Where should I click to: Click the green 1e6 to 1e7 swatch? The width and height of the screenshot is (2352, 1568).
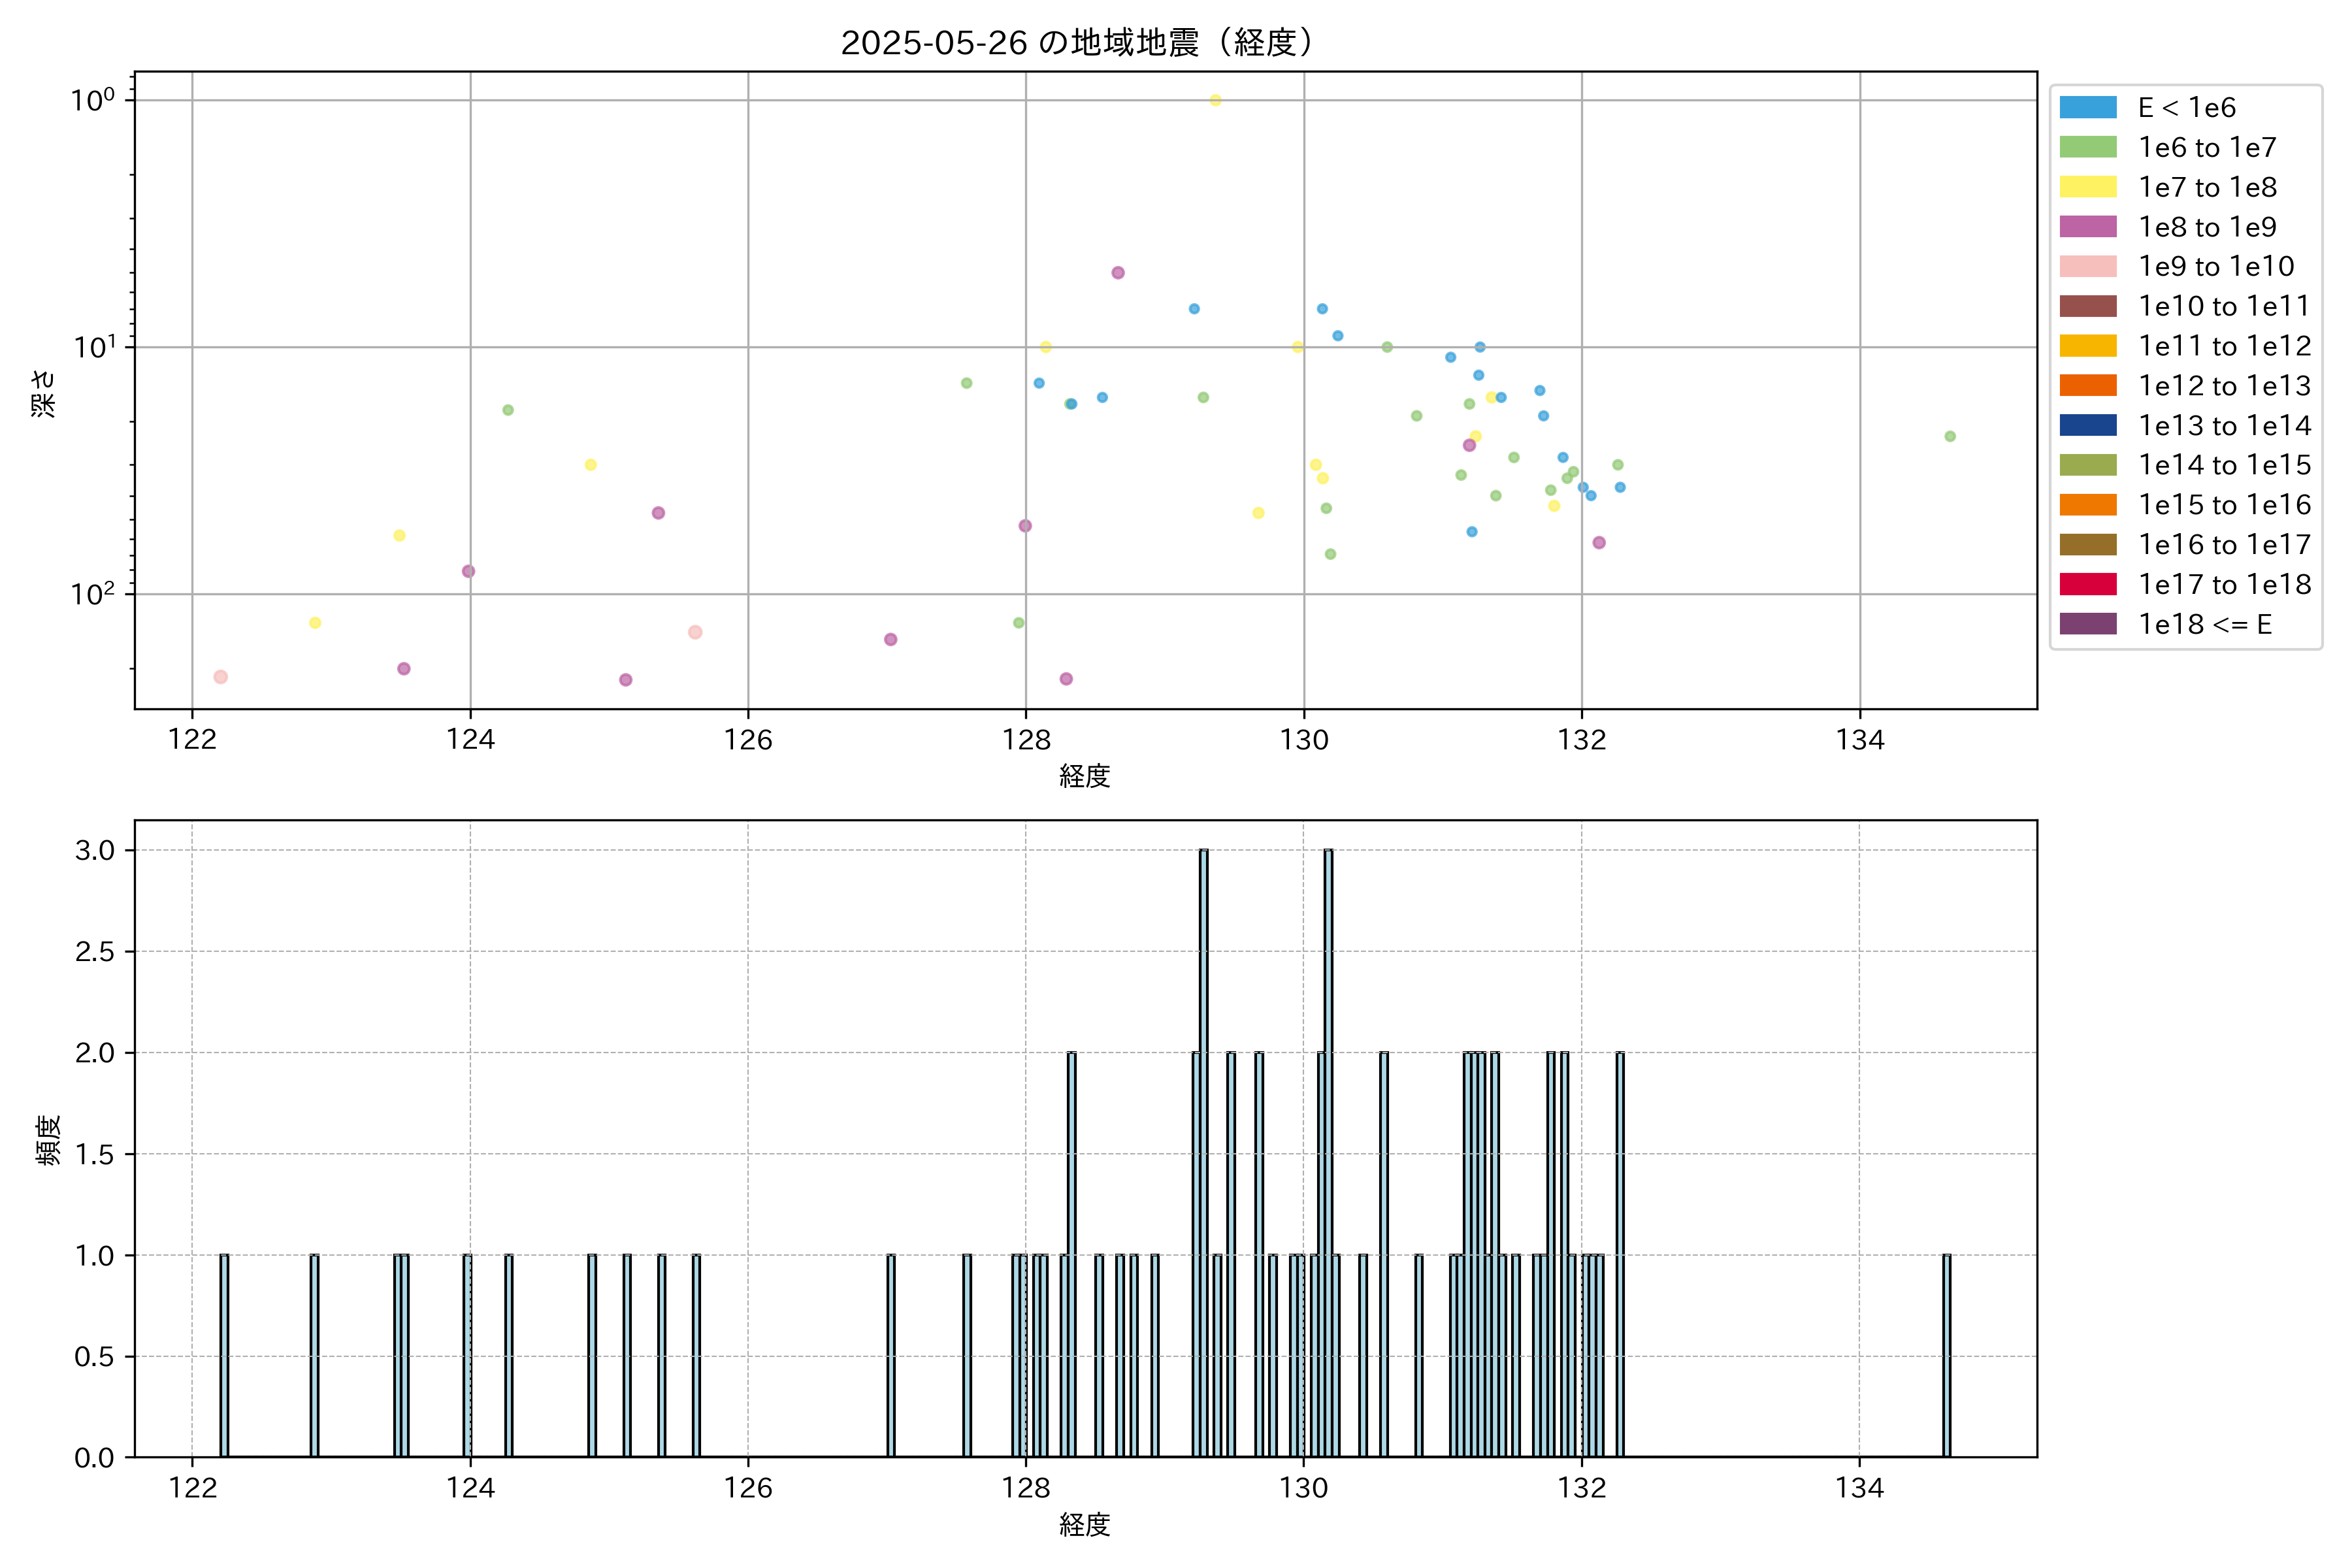click(2088, 147)
